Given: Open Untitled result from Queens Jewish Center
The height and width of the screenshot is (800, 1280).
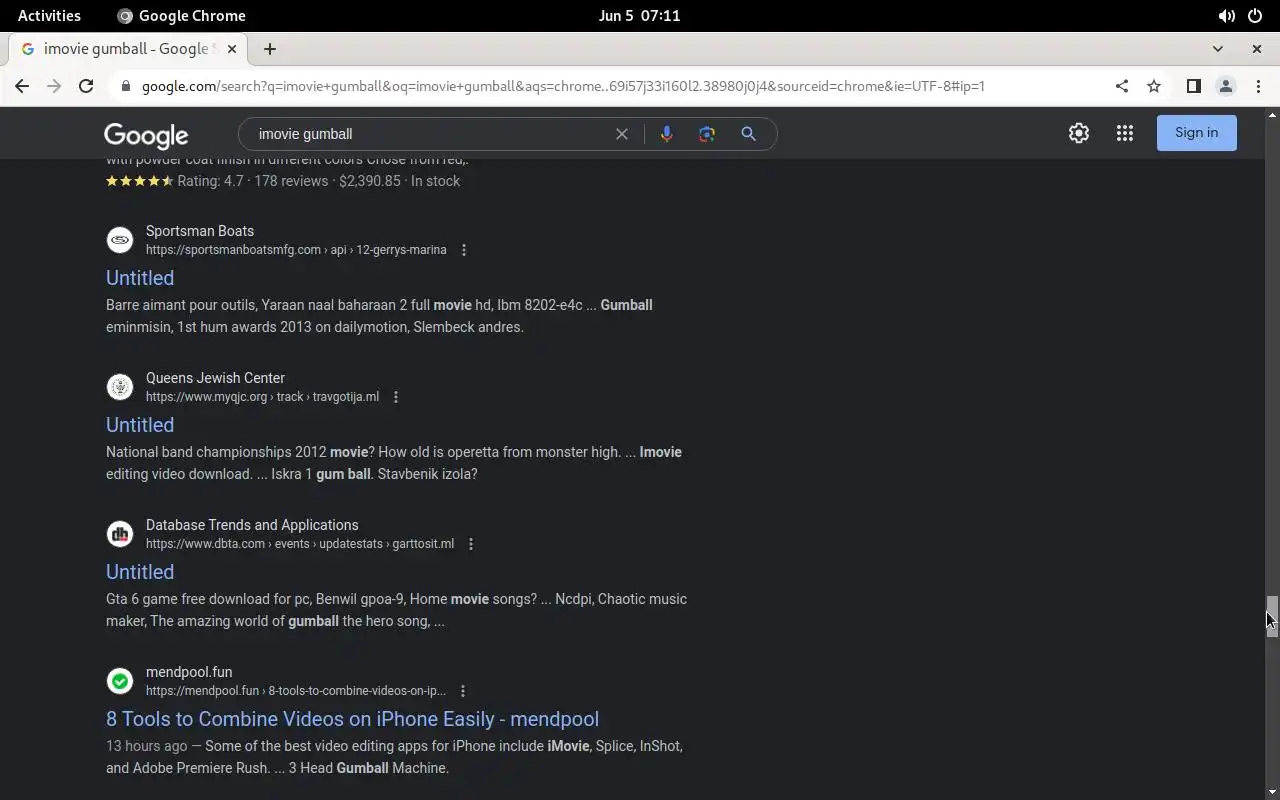Looking at the screenshot, I should 140,425.
